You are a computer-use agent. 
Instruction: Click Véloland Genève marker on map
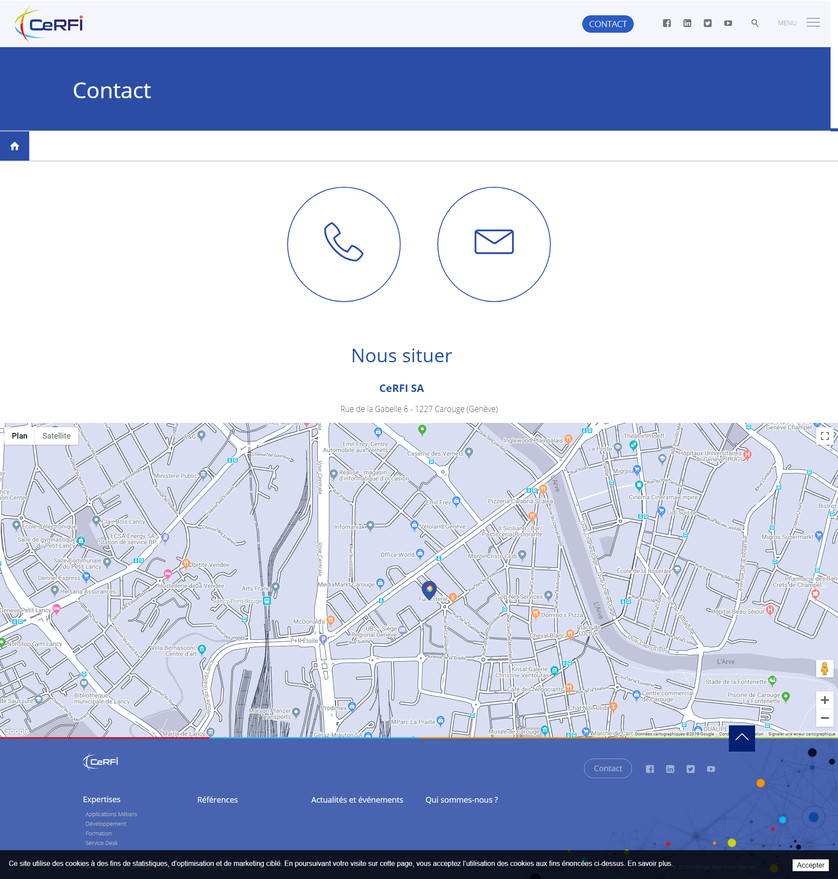[414, 525]
